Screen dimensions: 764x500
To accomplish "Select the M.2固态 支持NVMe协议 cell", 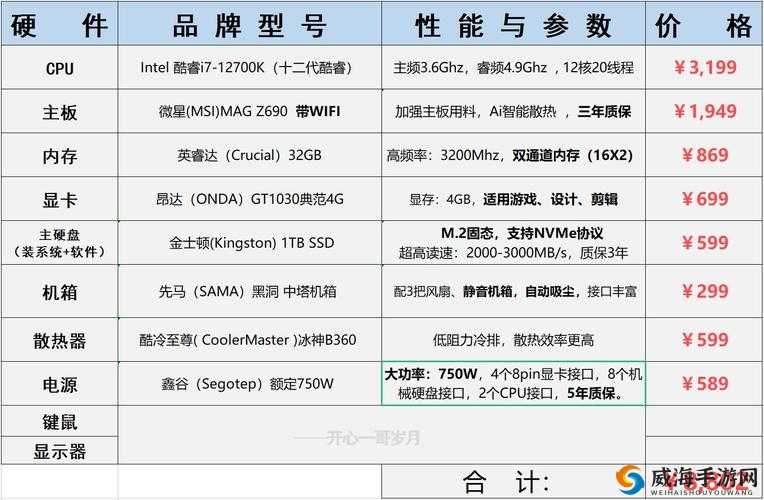I will [514, 243].
